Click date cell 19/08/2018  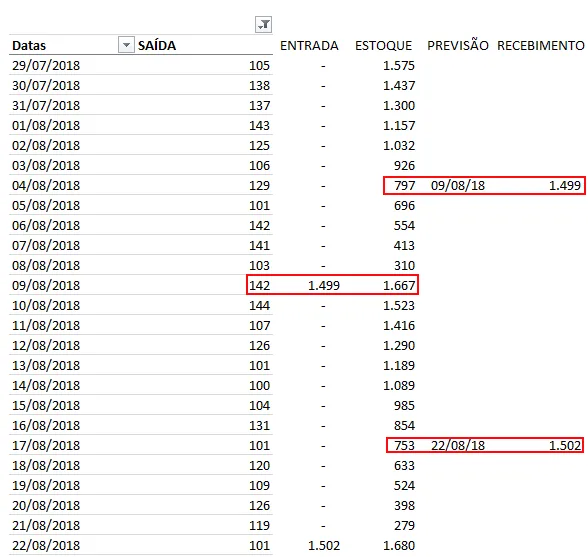(46, 485)
